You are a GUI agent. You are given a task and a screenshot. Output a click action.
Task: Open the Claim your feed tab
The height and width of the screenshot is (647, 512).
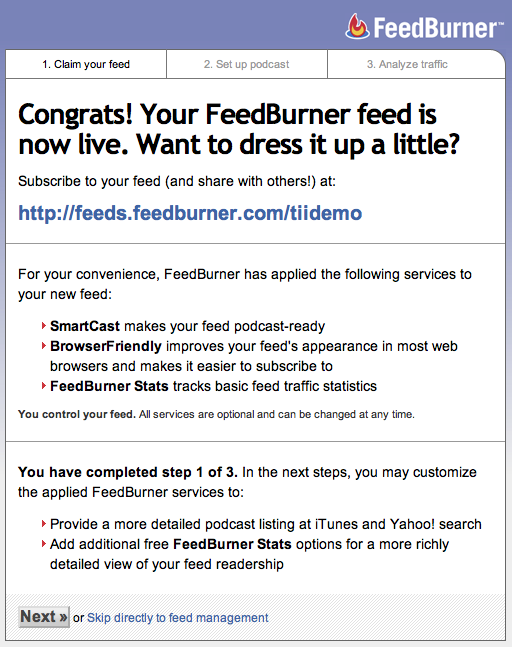(x=86, y=64)
